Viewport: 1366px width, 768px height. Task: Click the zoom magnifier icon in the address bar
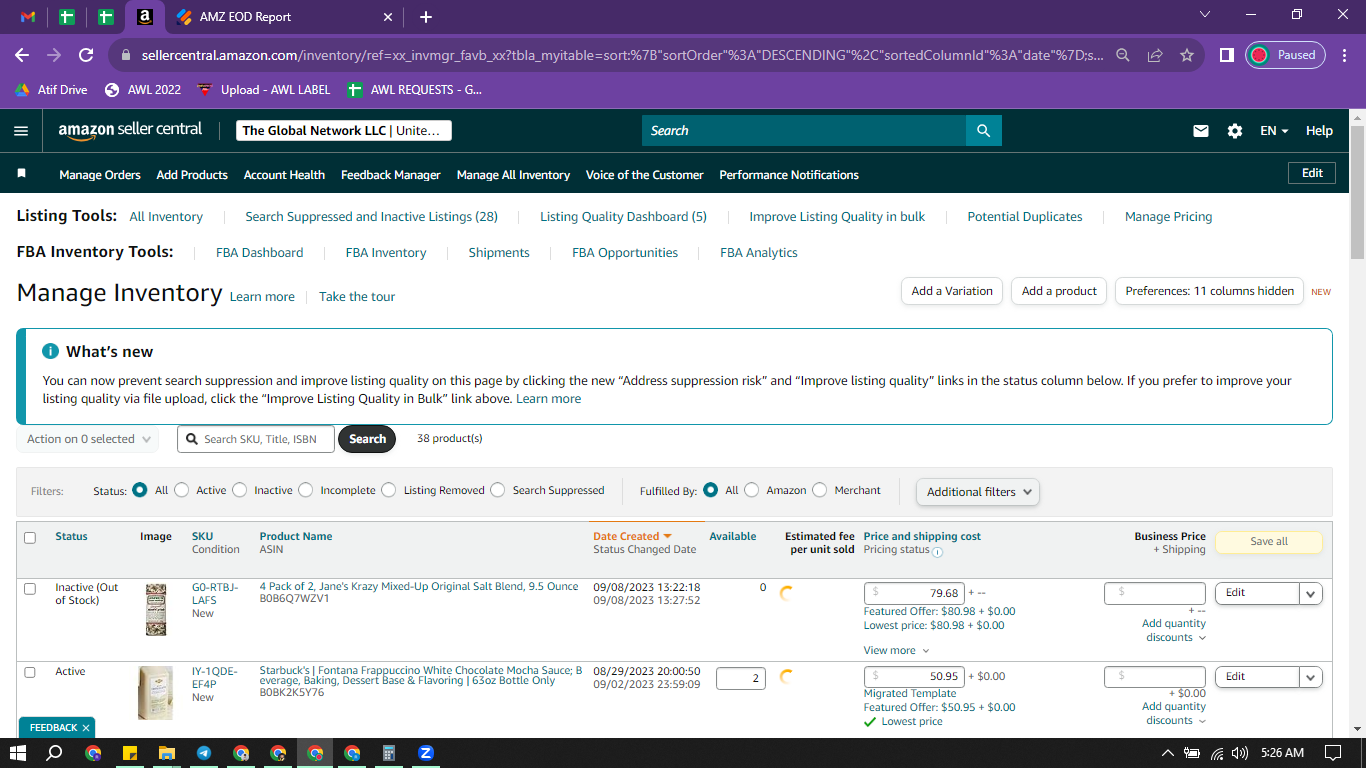[x=1123, y=56]
